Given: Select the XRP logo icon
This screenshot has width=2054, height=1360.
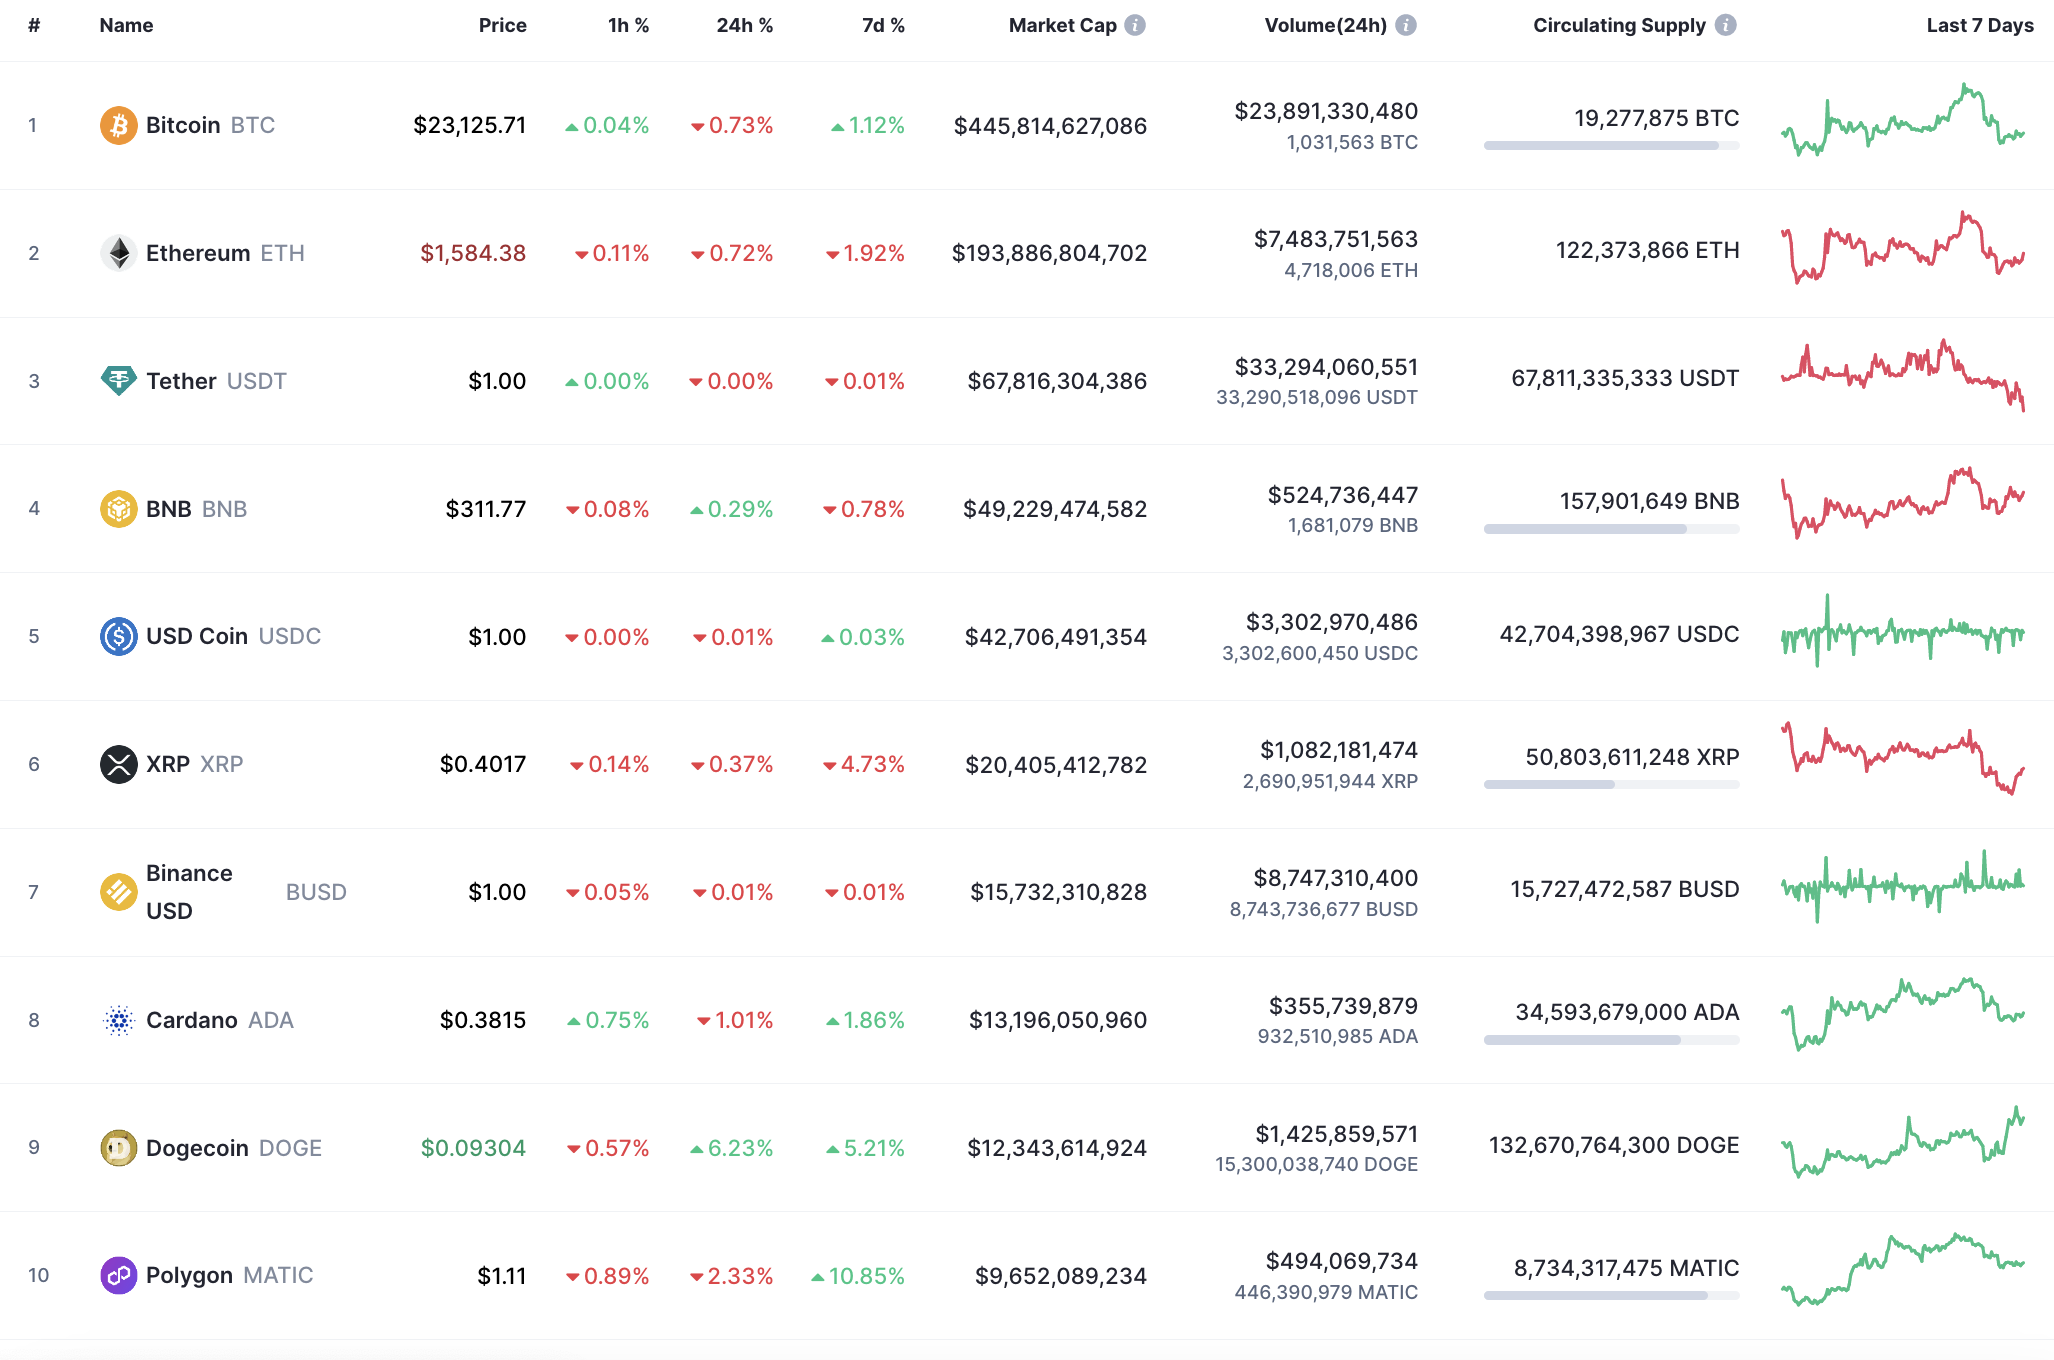Looking at the screenshot, I should click(118, 764).
